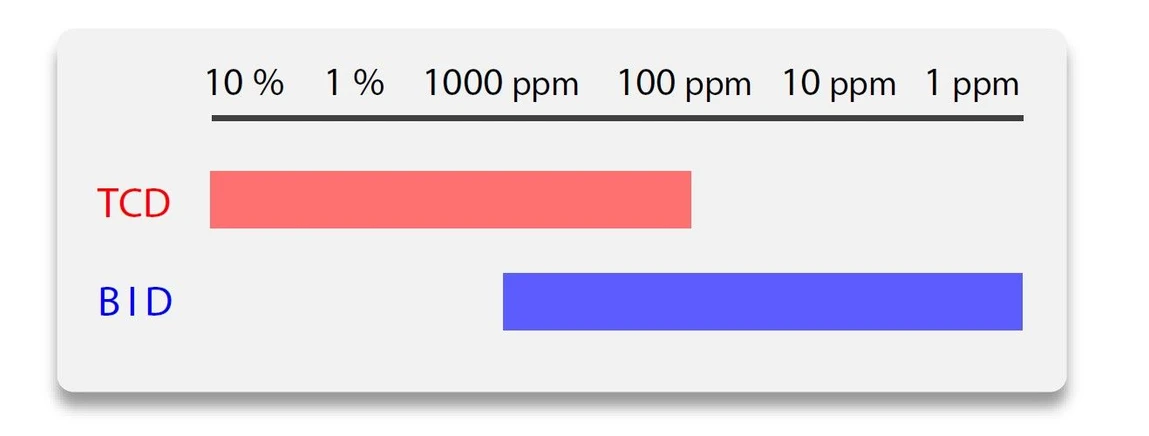Click the "10 %" scale label
Viewport: 1149px width, 436px height.
[x=245, y=83]
